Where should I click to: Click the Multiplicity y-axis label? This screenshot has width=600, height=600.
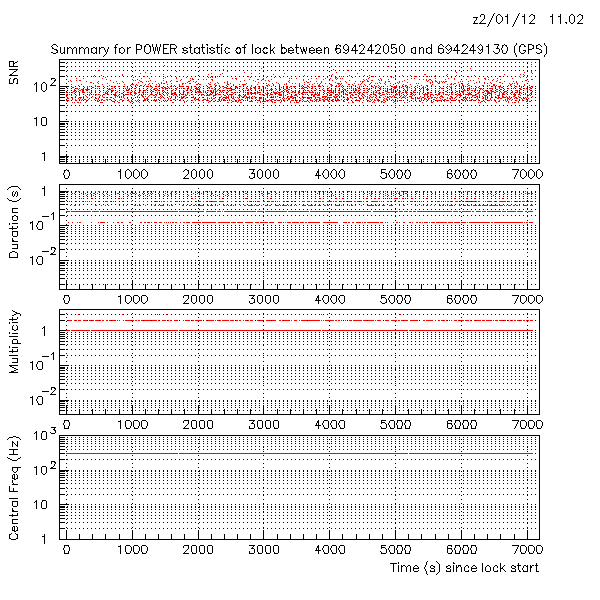point(14,342)
